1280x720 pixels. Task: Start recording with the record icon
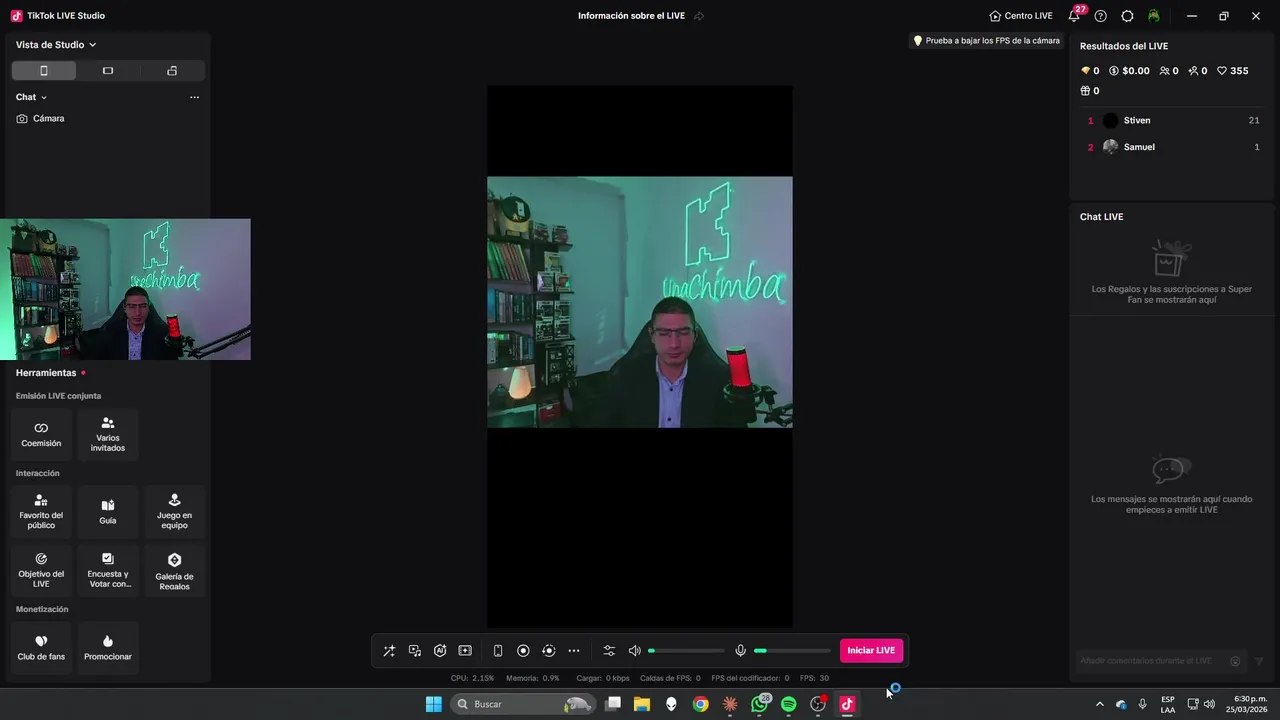coord(523,651)
